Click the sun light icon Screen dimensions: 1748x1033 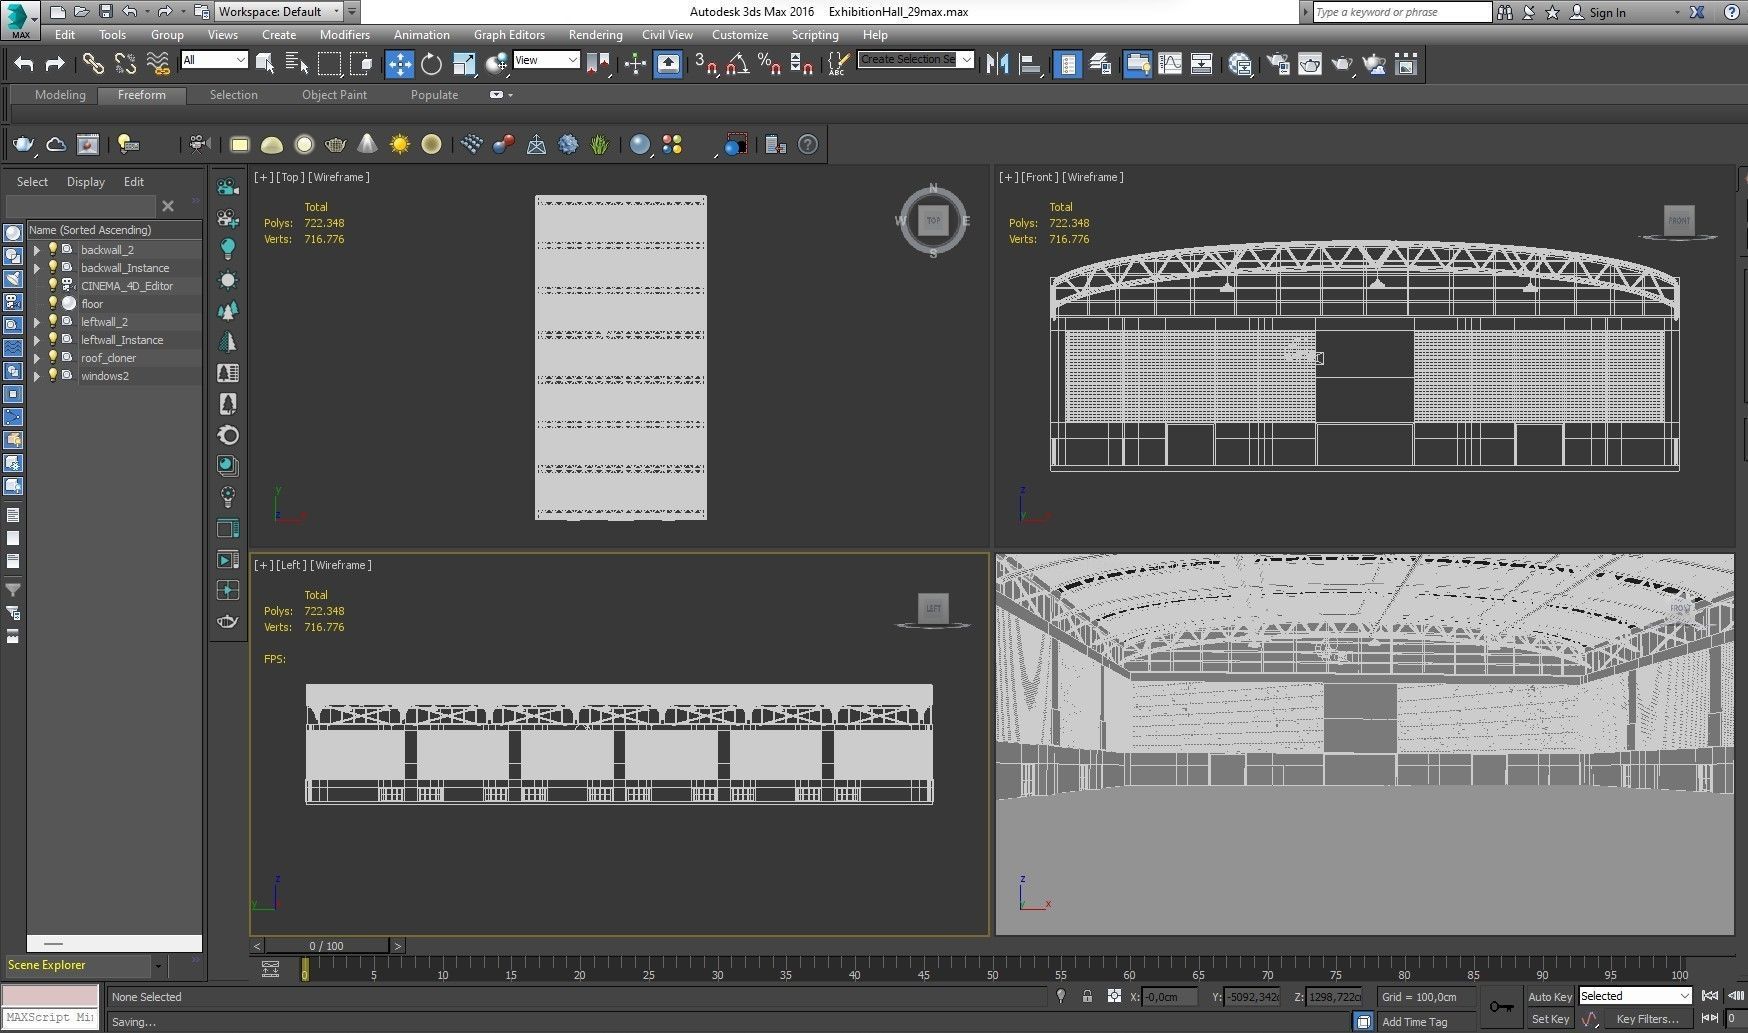pyautogui.click(x=400, y=144)
